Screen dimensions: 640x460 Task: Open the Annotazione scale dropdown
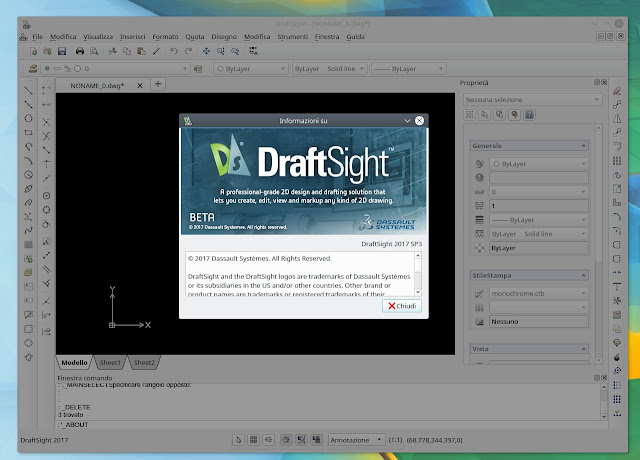pos(356,440)
